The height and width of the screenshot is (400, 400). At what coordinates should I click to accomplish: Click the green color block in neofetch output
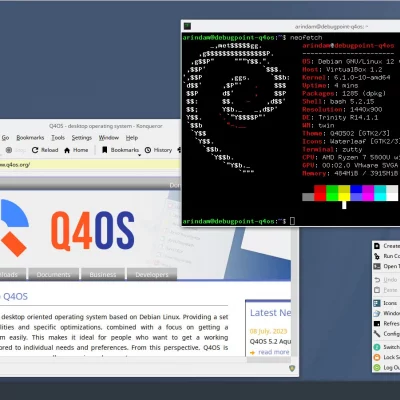point(332,193)
